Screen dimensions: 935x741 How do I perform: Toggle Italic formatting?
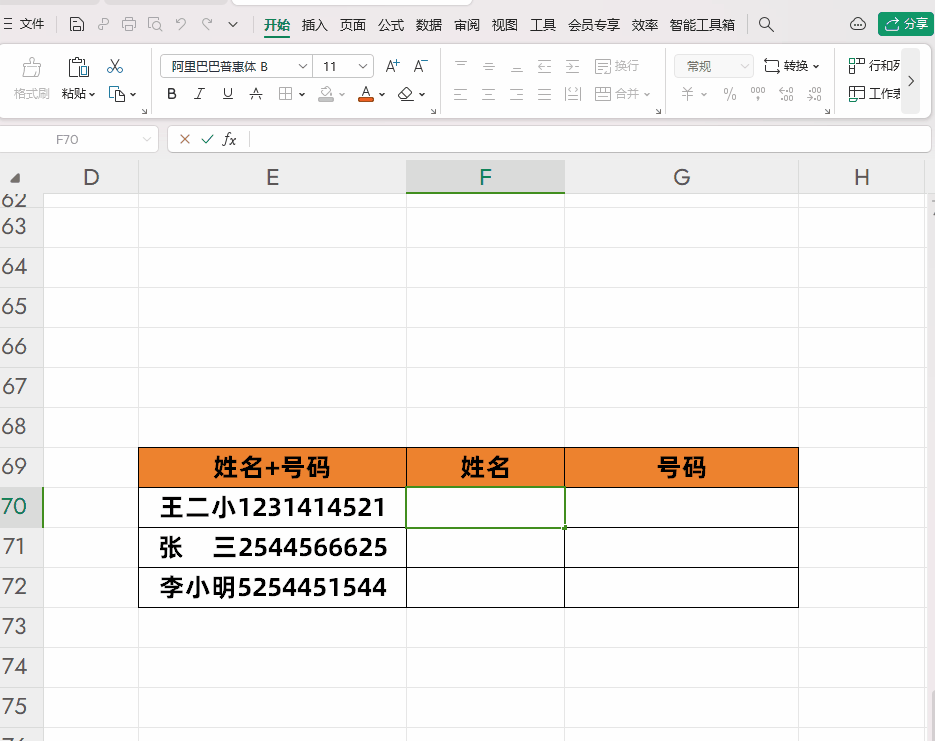click(x=199, y=93)
